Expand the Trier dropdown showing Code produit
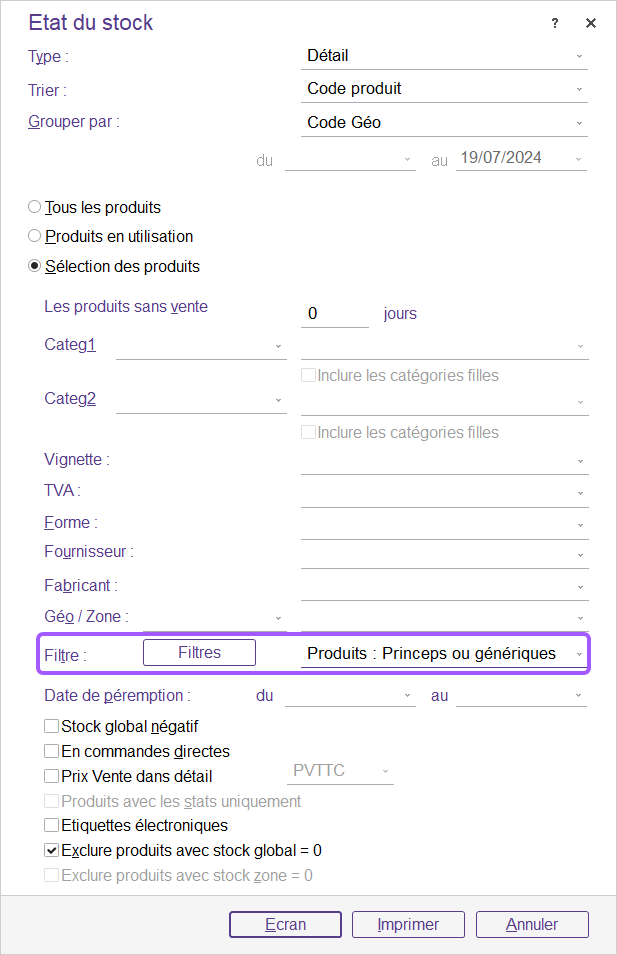 tap(445, 88)
